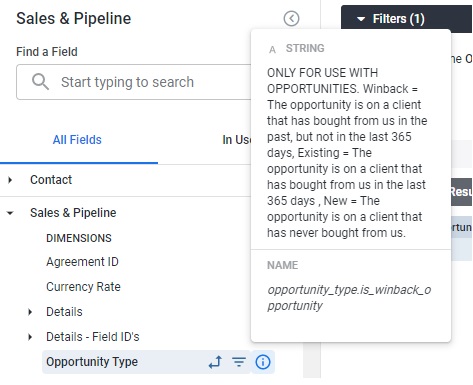Click the string type icon in tooltip
Viewport: 473px width, 385px height.
tap(272, 49)
